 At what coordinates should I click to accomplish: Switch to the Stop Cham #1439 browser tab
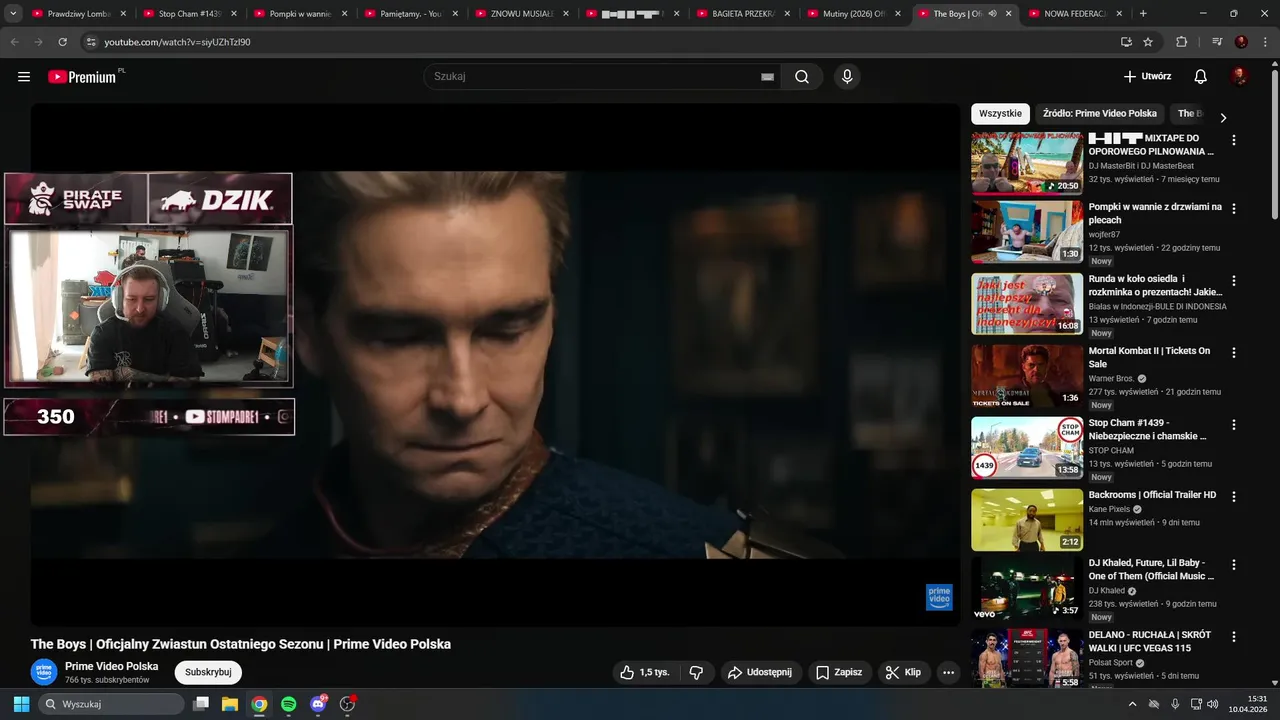pos(190,14)
